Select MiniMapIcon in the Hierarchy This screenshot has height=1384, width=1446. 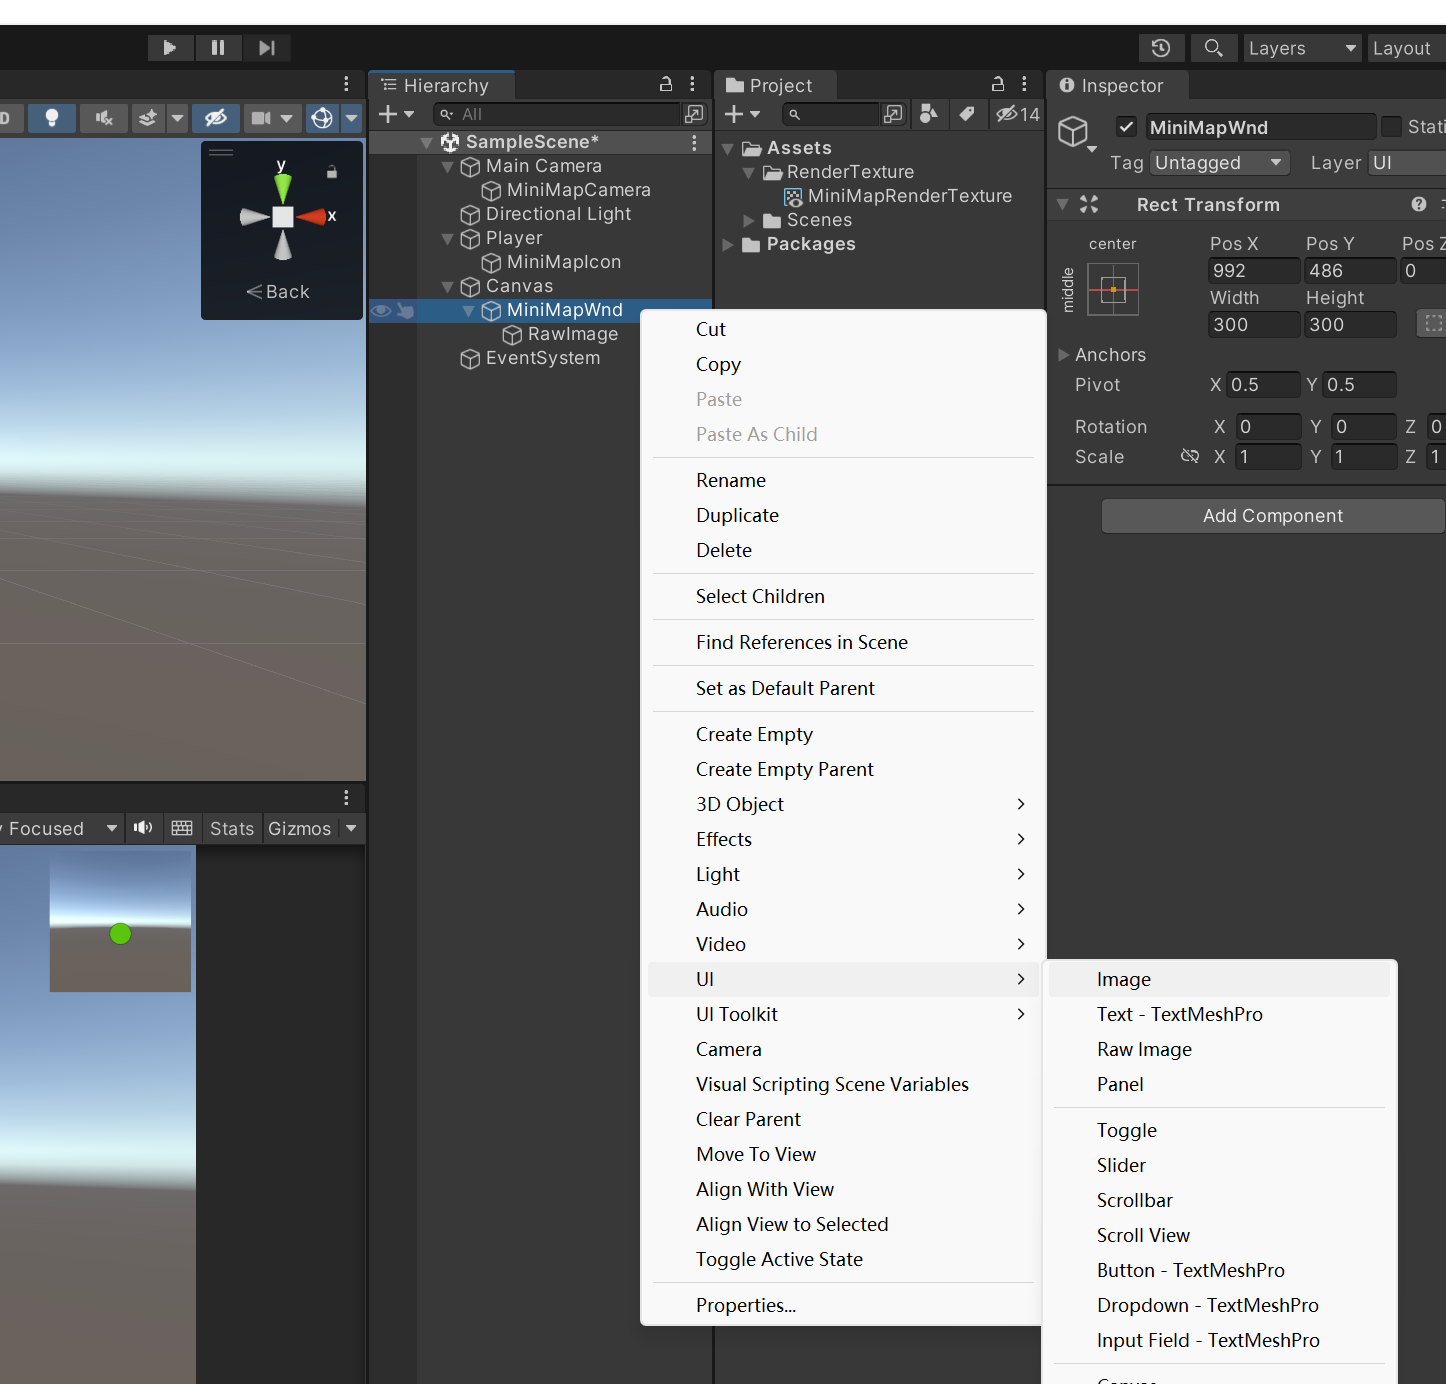[x=563, y=262]
